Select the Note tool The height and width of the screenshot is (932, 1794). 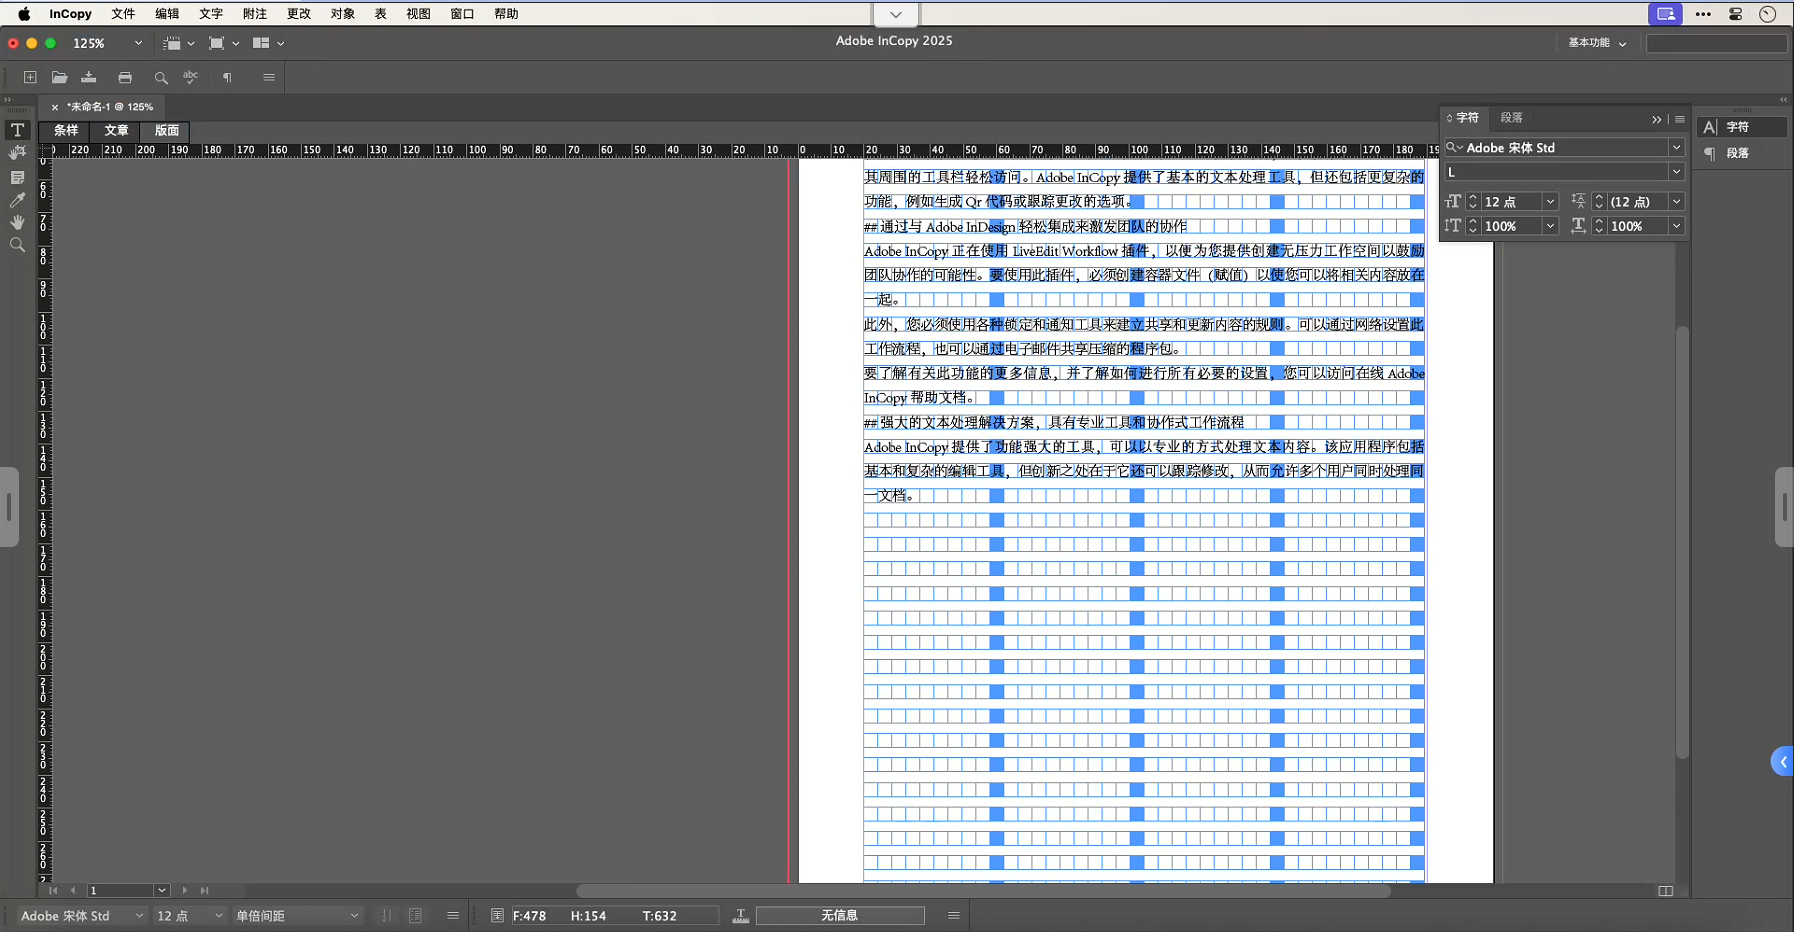[x=17, y=177]
